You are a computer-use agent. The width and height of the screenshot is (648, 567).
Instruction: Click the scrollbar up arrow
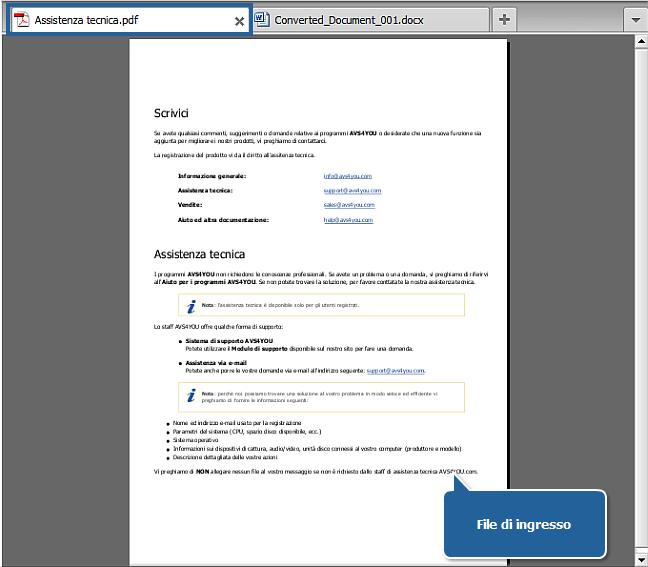(641, 41)
